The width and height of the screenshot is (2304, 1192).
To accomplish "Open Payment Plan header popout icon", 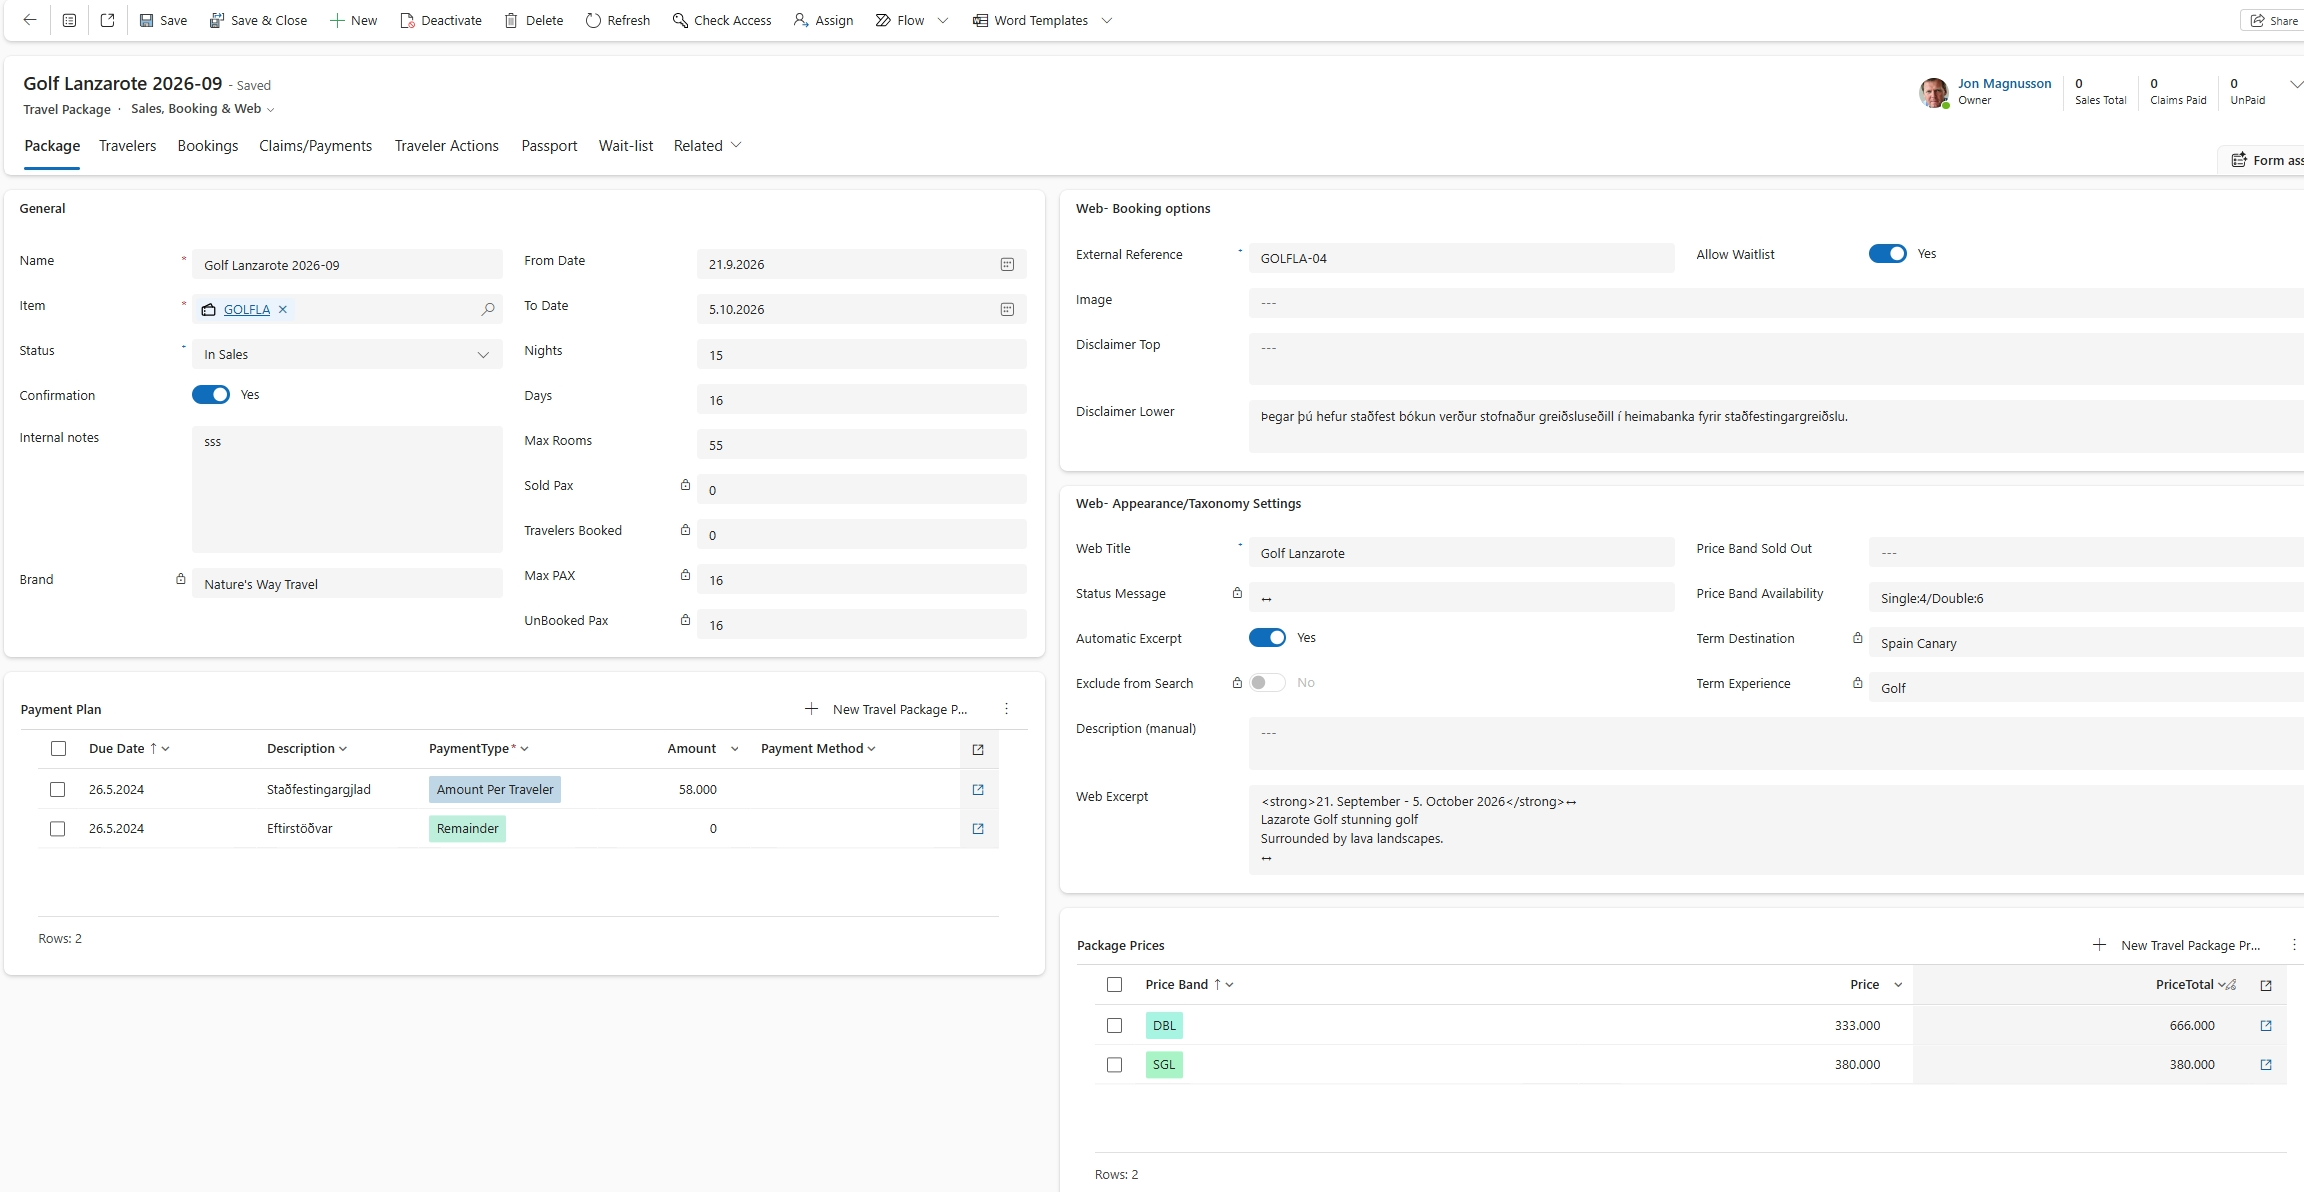I will [978, 749].
